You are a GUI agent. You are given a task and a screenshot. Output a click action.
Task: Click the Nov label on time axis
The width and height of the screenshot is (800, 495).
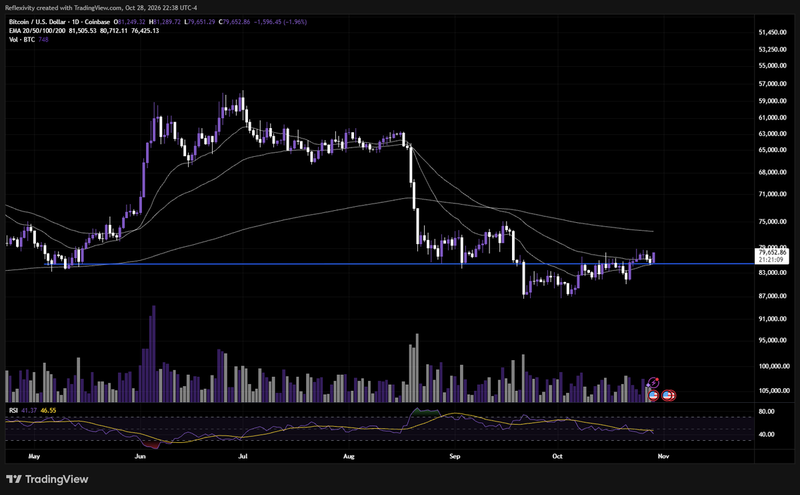coord(663,456)
